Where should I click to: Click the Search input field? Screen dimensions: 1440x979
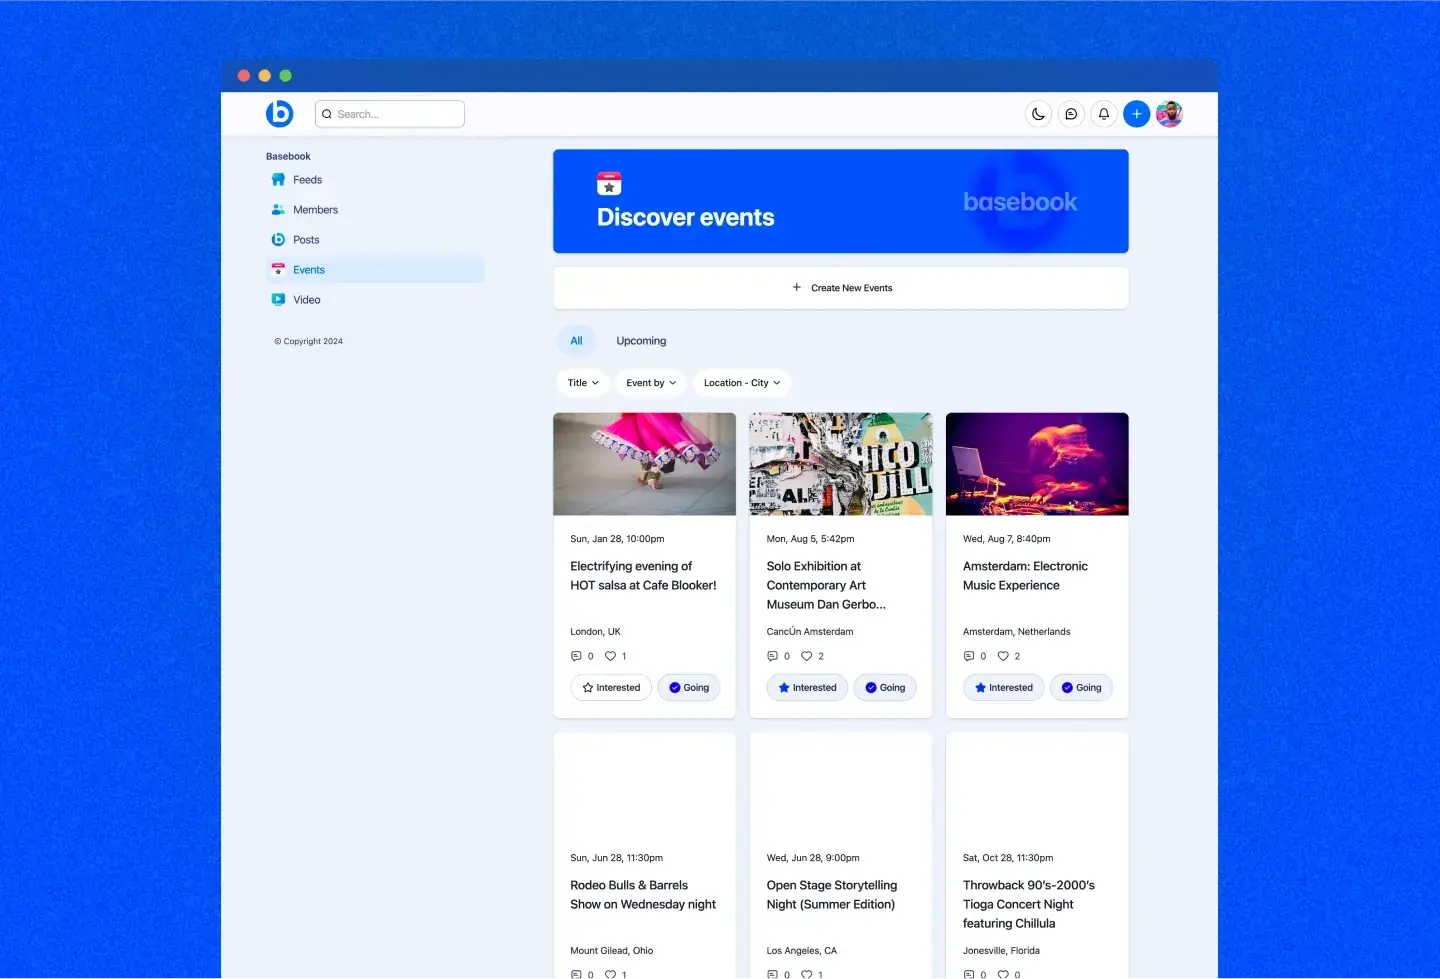[x=390, y=114]
